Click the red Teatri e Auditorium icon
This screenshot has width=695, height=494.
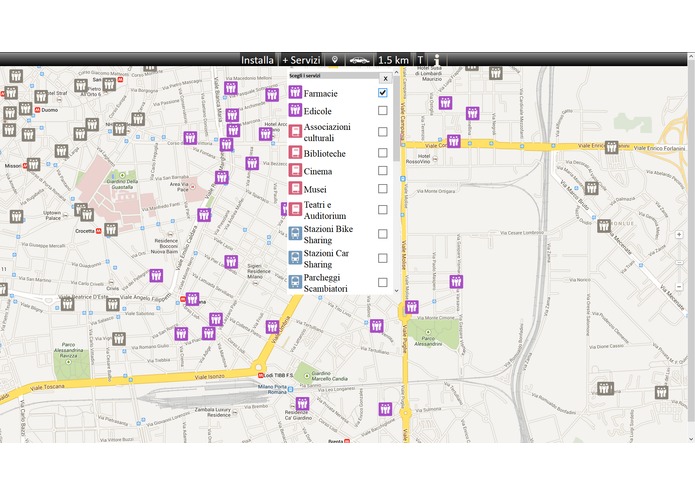click(x=295, y=209)
